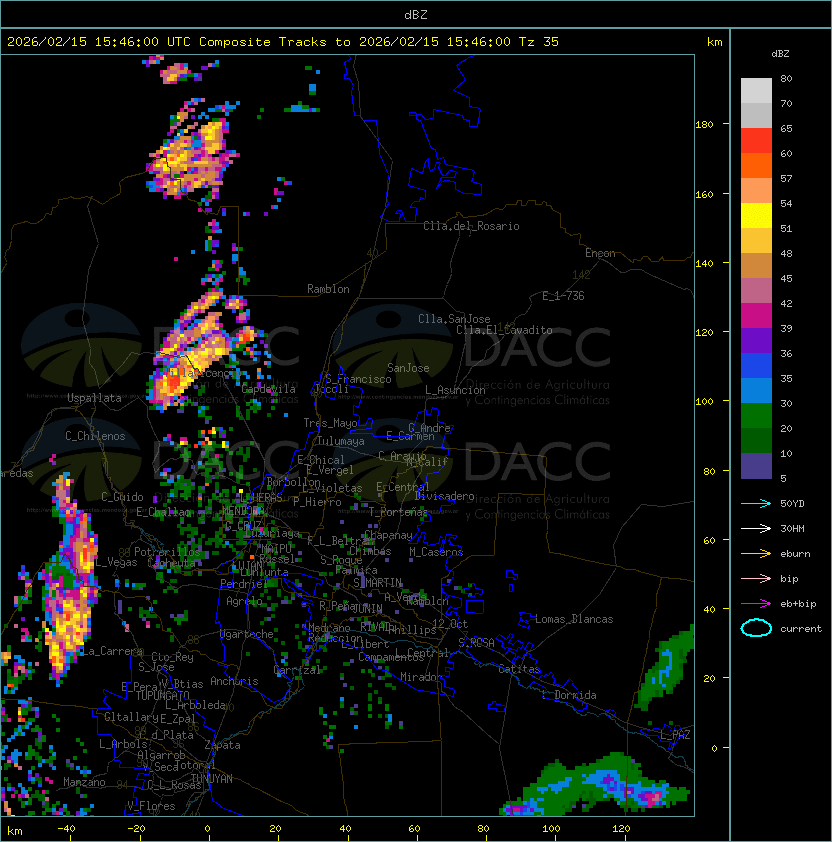Click the 'Manzano' map label
The image size is (832, 842).
pos(84,782)
